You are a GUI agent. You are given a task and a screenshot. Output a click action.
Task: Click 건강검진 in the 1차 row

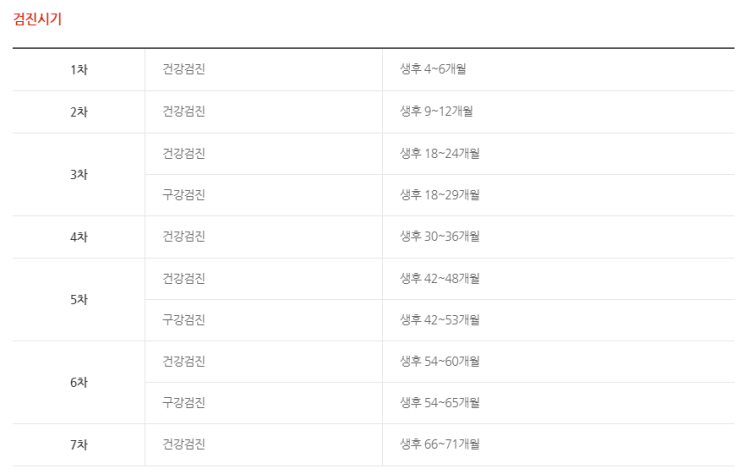(184, 70)
